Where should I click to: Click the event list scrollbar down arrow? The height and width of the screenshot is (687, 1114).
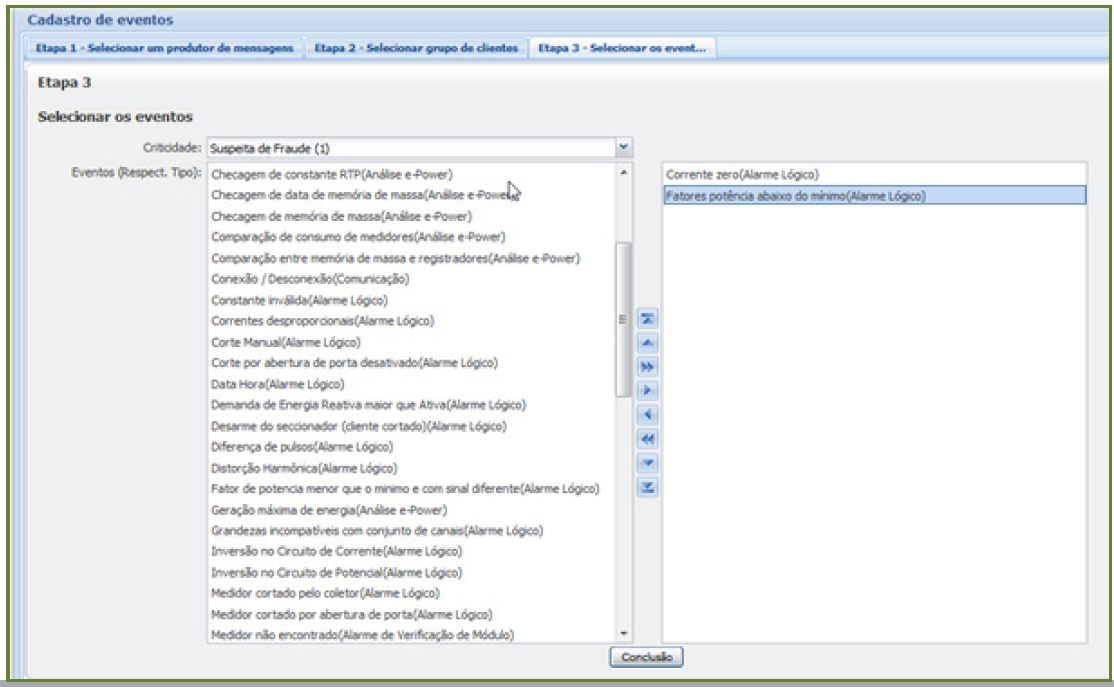624,634
